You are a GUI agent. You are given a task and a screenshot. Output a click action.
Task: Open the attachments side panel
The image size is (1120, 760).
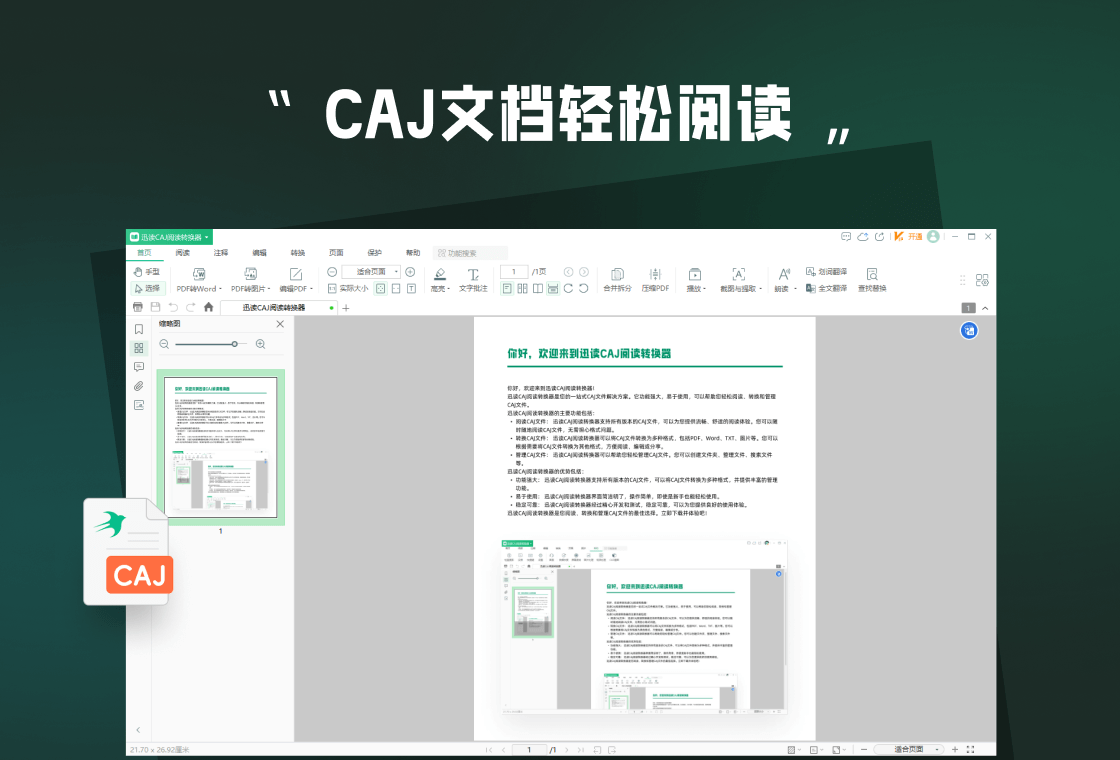tap(139, 386)
